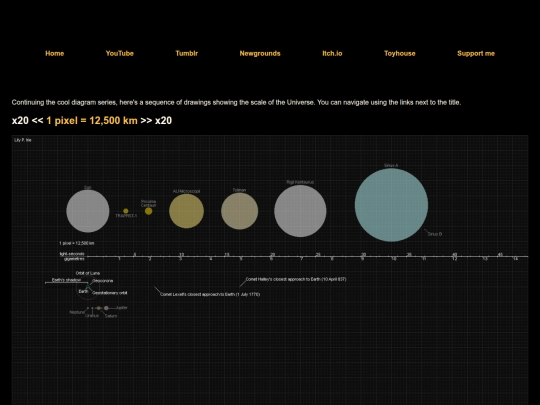The image size is (540, 405).
Task: Click the Support me link
Action: click(x=476, y=53)
